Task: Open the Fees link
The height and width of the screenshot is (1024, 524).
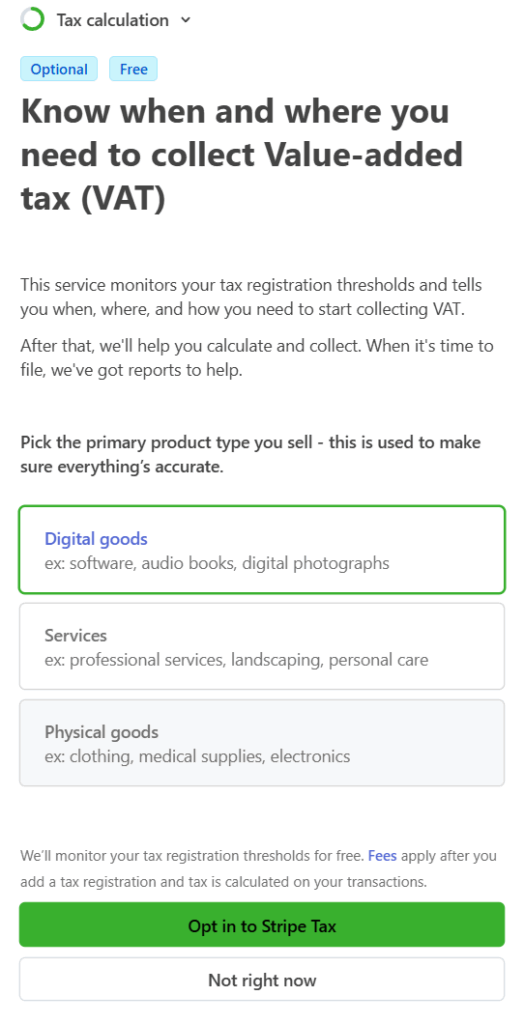Action: [382, 856]
